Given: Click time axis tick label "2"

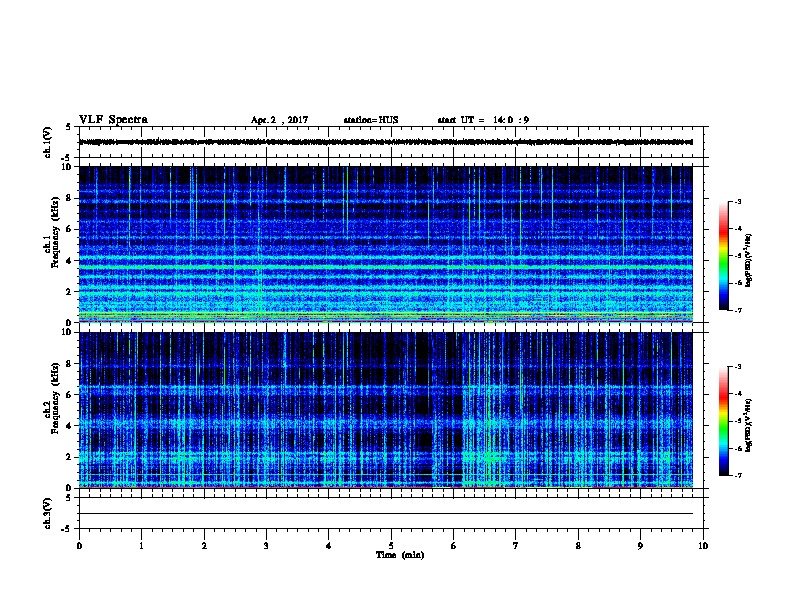Looking at the screenshot, I should [x=204, y=546].
